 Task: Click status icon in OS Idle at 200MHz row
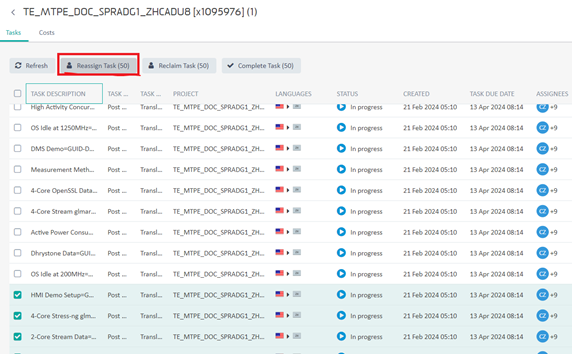coord(341,274)
